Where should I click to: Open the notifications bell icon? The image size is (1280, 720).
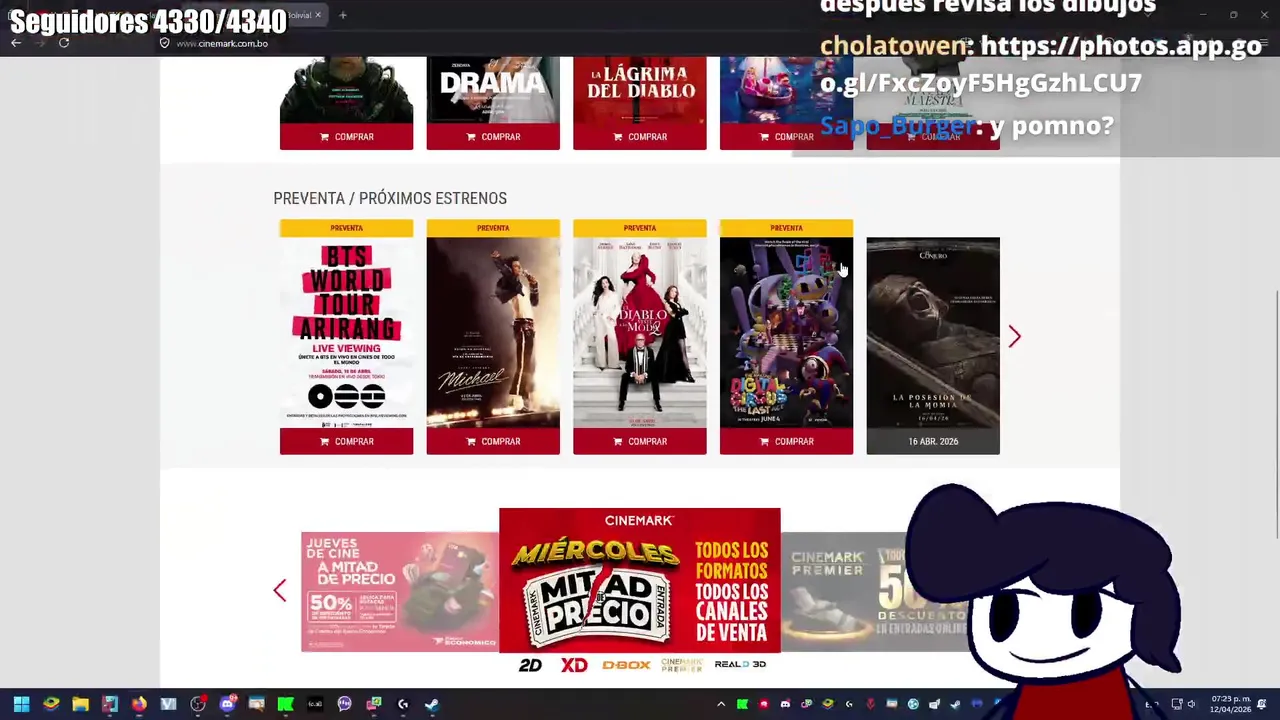(1262, 704)
